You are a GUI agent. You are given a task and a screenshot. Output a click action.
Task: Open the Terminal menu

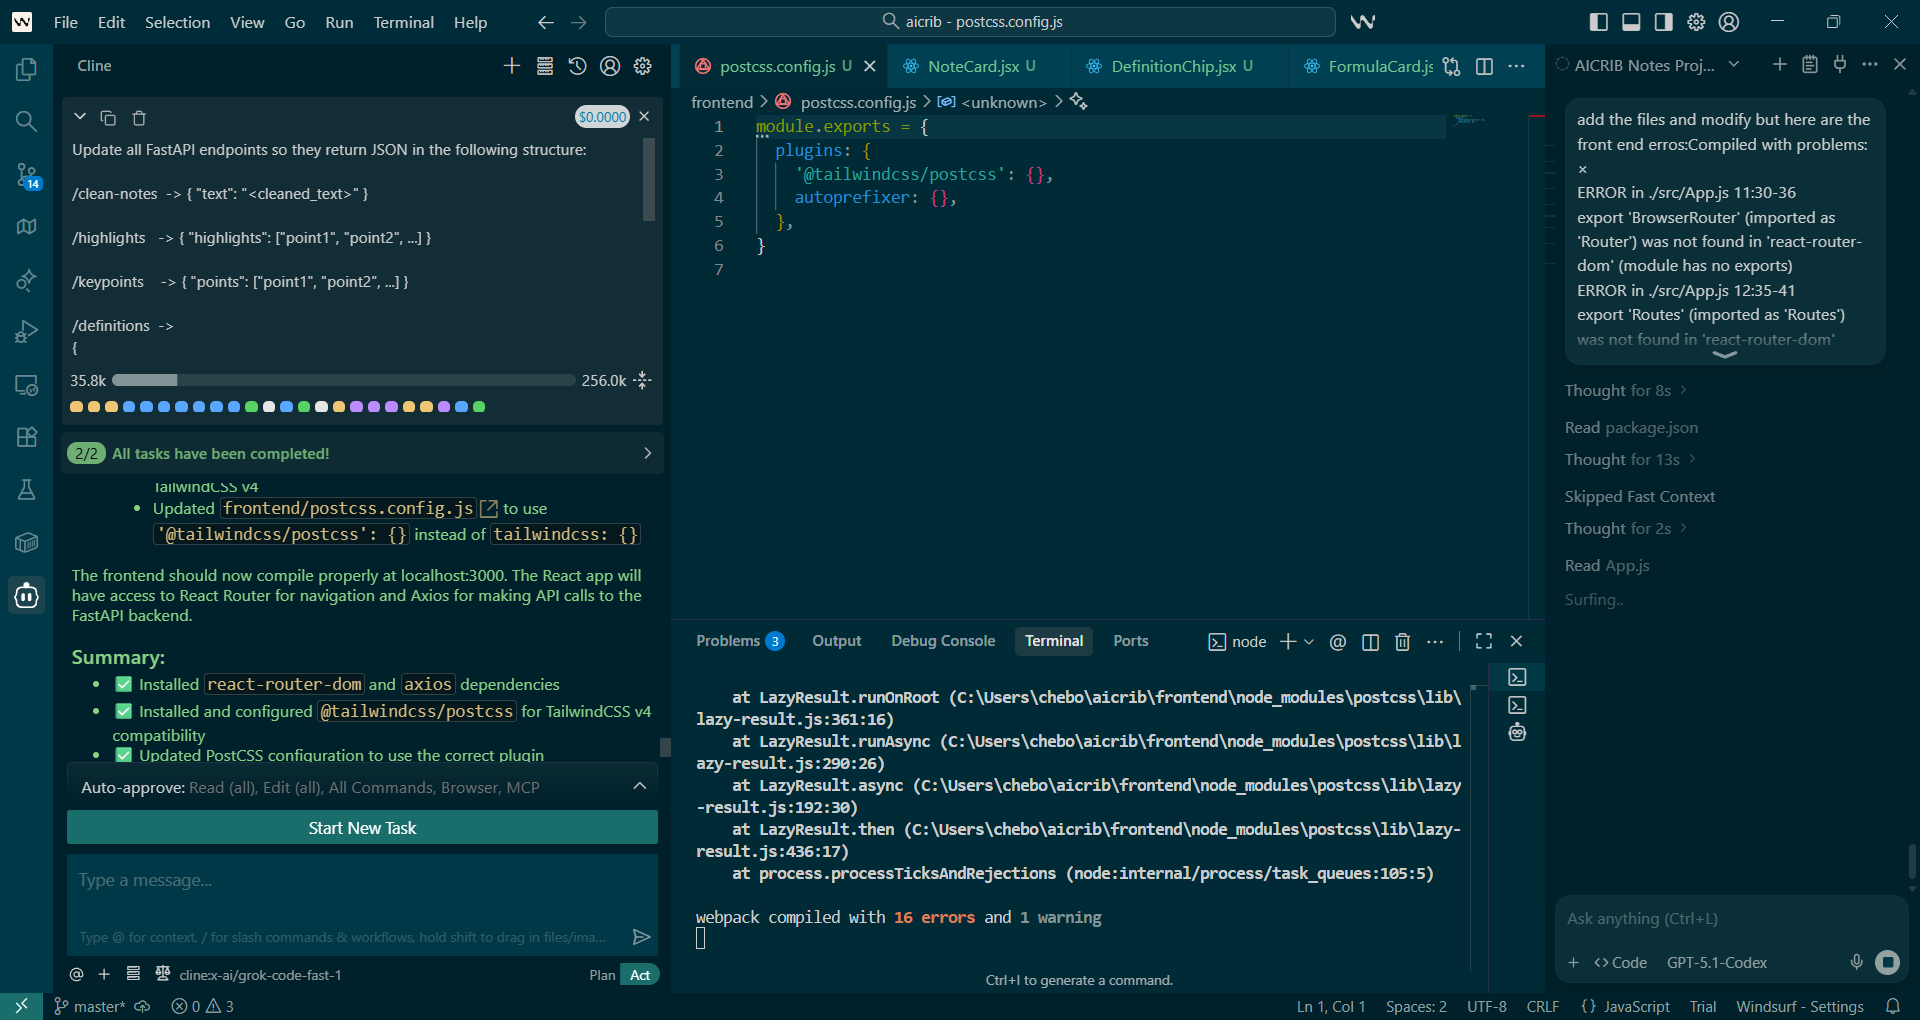coord(403,22)
